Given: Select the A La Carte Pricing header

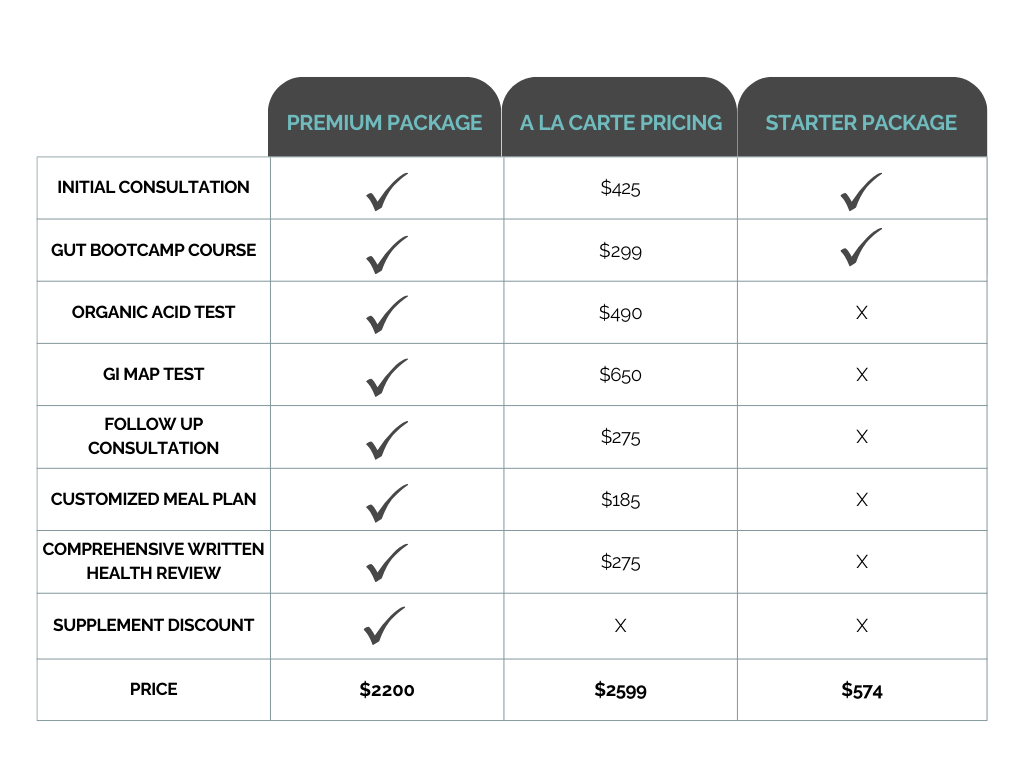Looking at the screenshot, I should point(620,117).
